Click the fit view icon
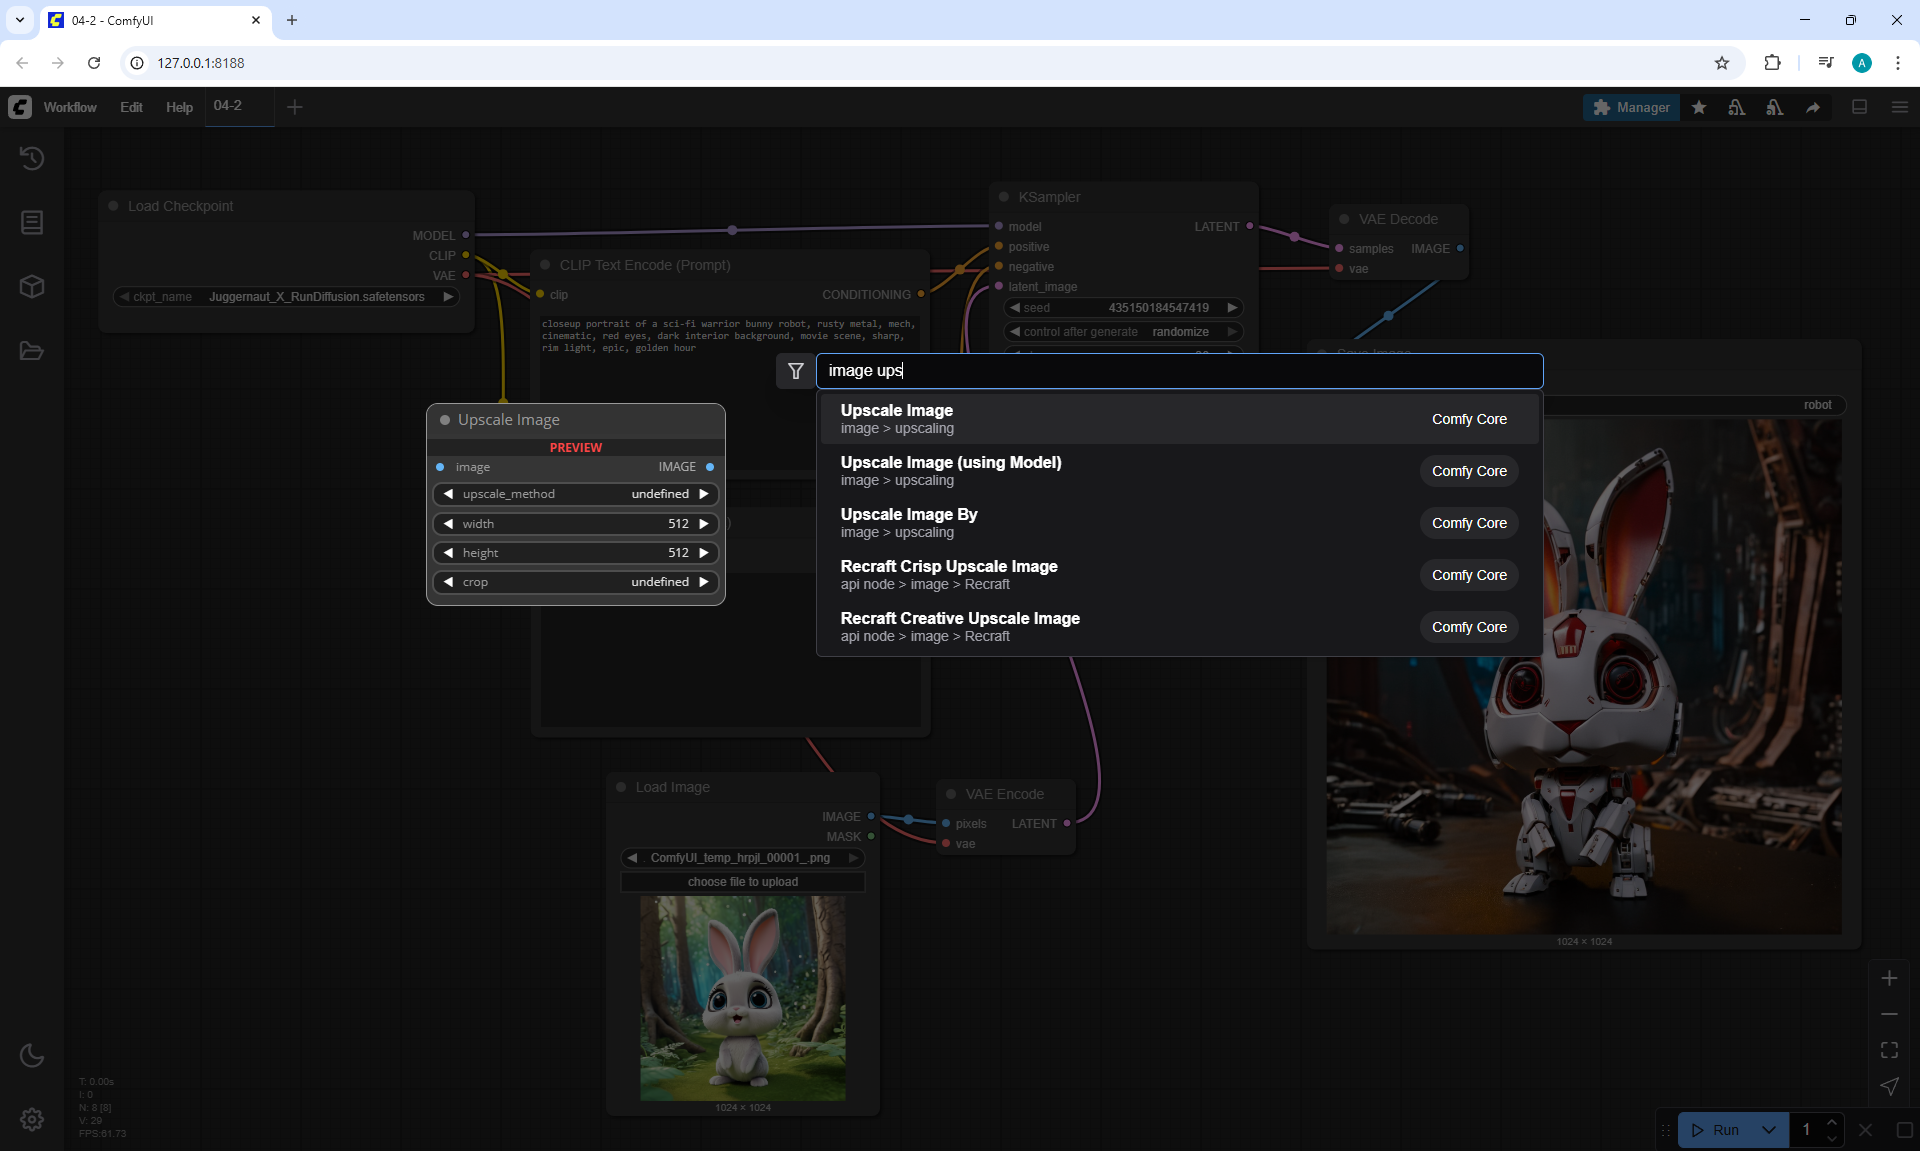This screenshot has height=1151, width=1920. coord(1889,1050)
